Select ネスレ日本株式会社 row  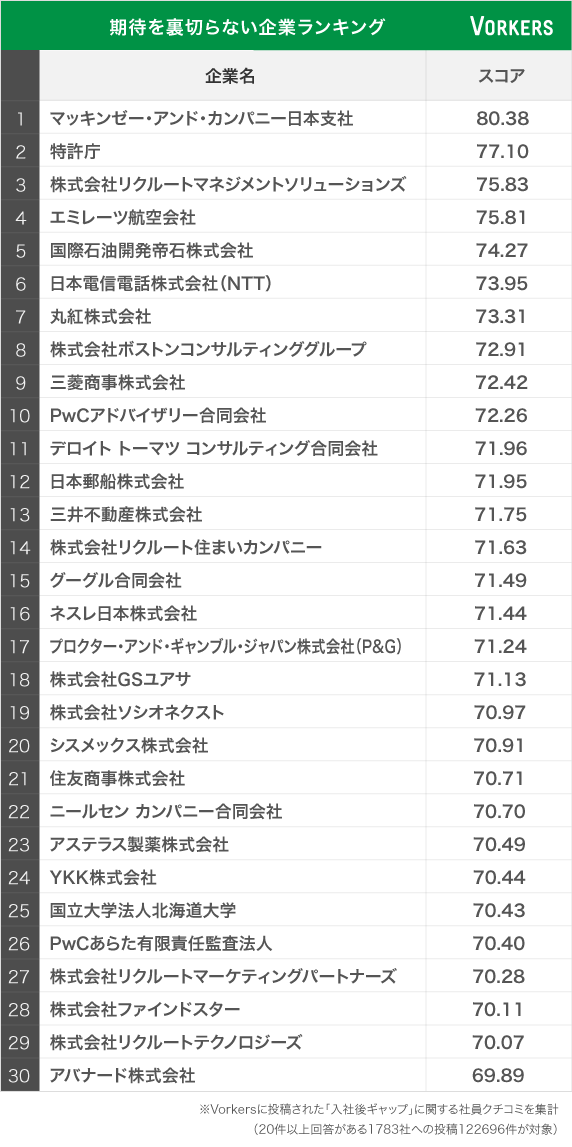click(286, 613)
